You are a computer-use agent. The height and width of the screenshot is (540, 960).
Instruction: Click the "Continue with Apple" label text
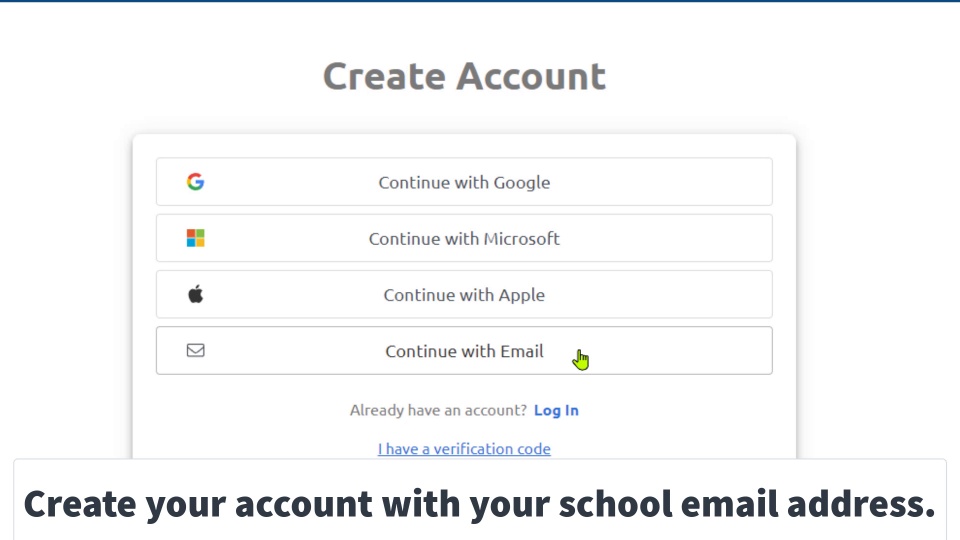(x=464, y=294)
